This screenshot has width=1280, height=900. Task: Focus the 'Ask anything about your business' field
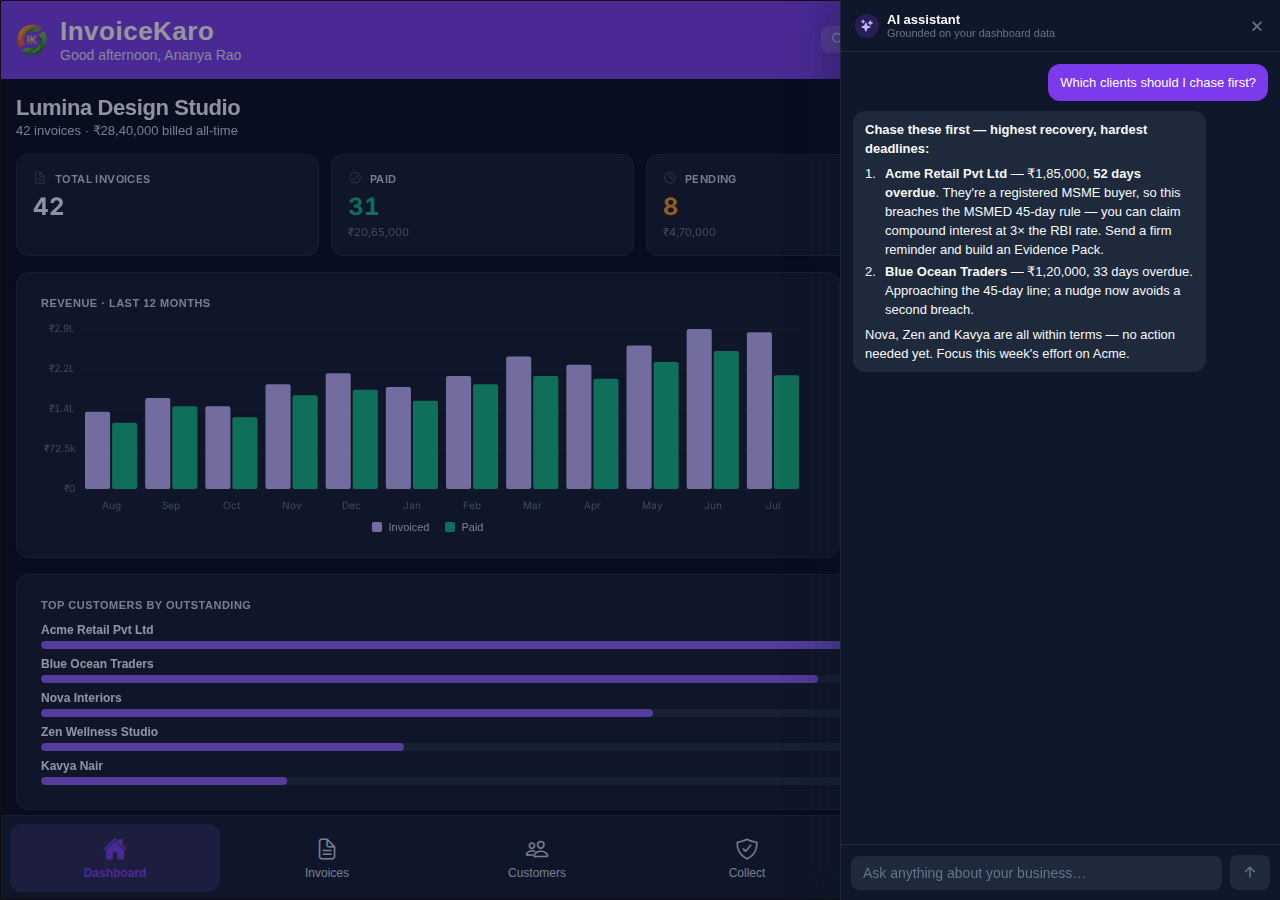coord(1036,873)
